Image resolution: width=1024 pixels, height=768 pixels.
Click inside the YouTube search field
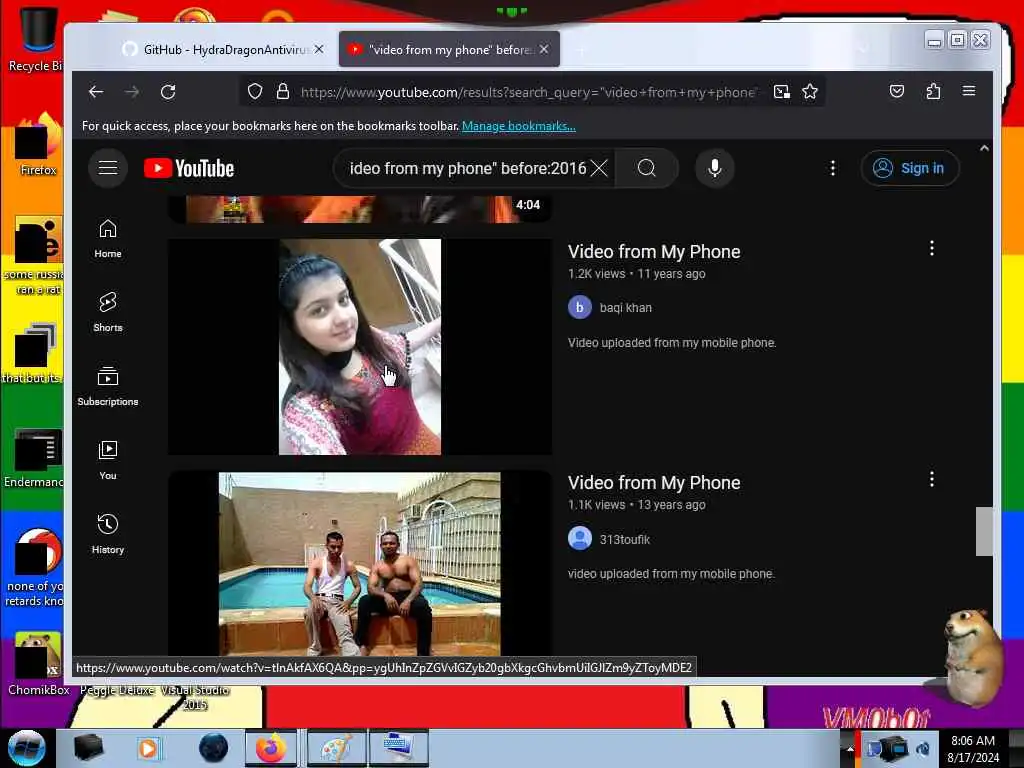coord(467,168)
